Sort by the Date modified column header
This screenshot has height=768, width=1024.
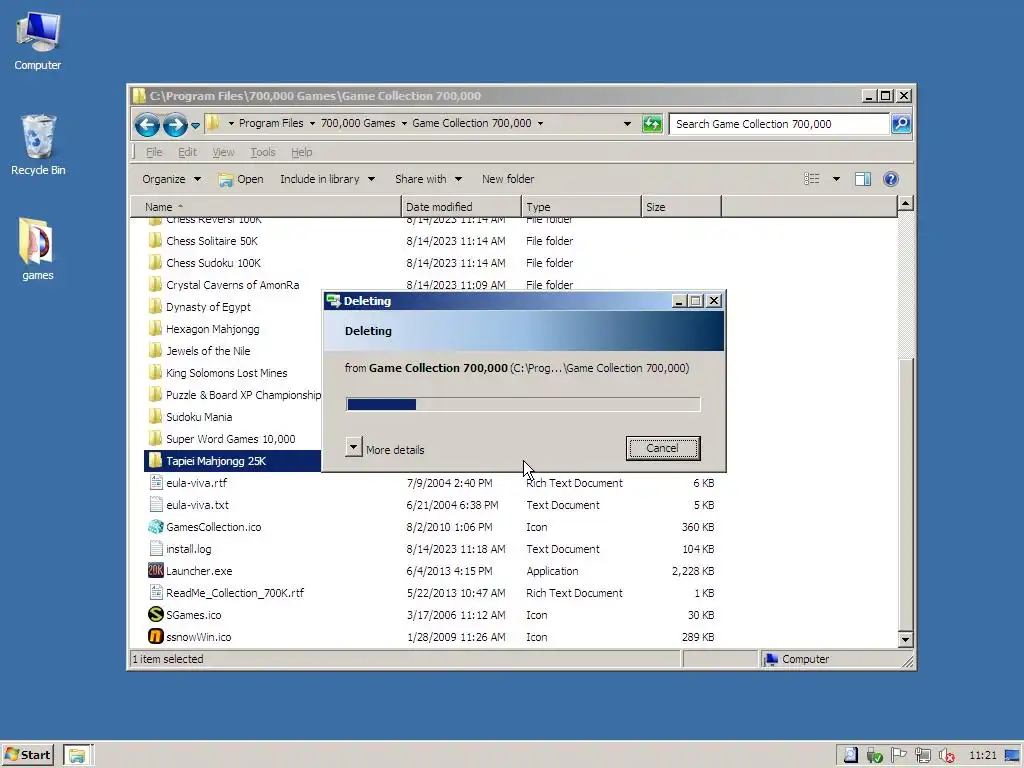pyautogui.click(x=461, y=206)
